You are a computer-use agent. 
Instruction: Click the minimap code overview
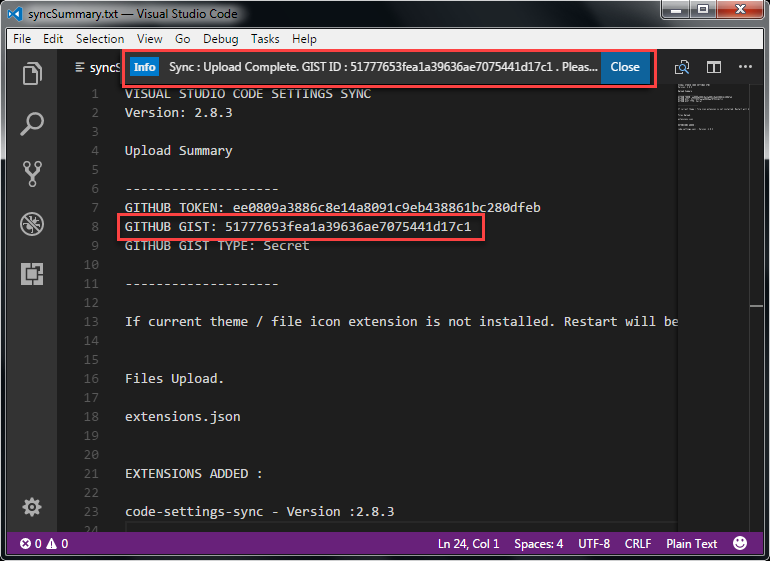coord(713,107)
